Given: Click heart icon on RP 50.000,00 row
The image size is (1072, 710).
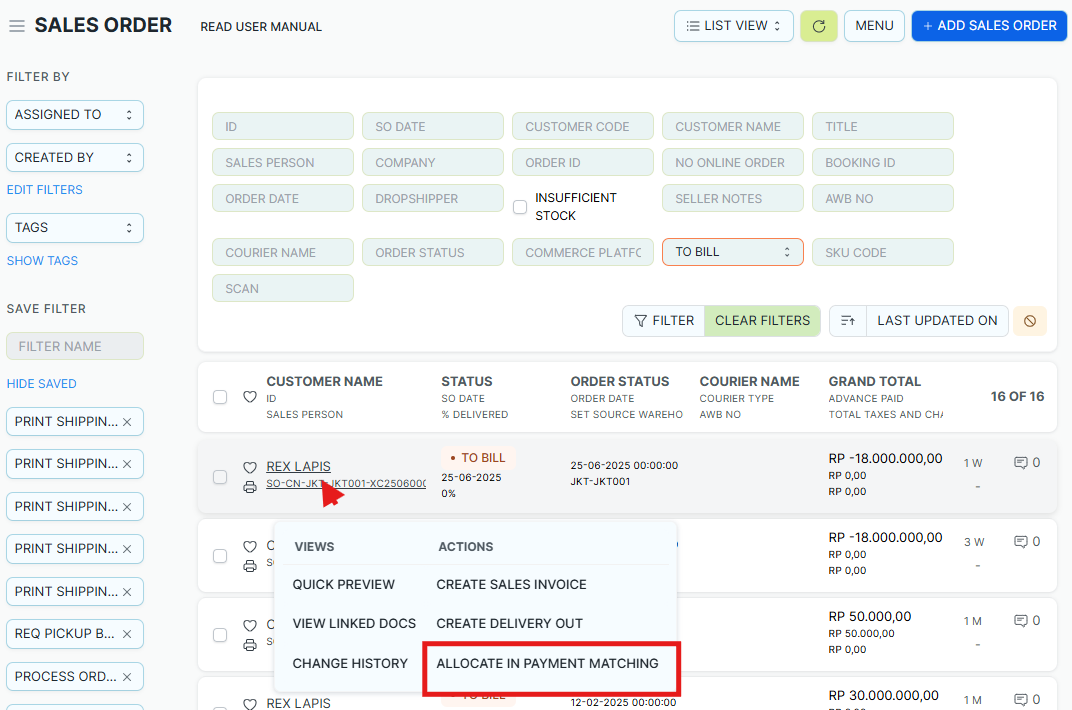Looking at the screenshot, I should [250, 625].
